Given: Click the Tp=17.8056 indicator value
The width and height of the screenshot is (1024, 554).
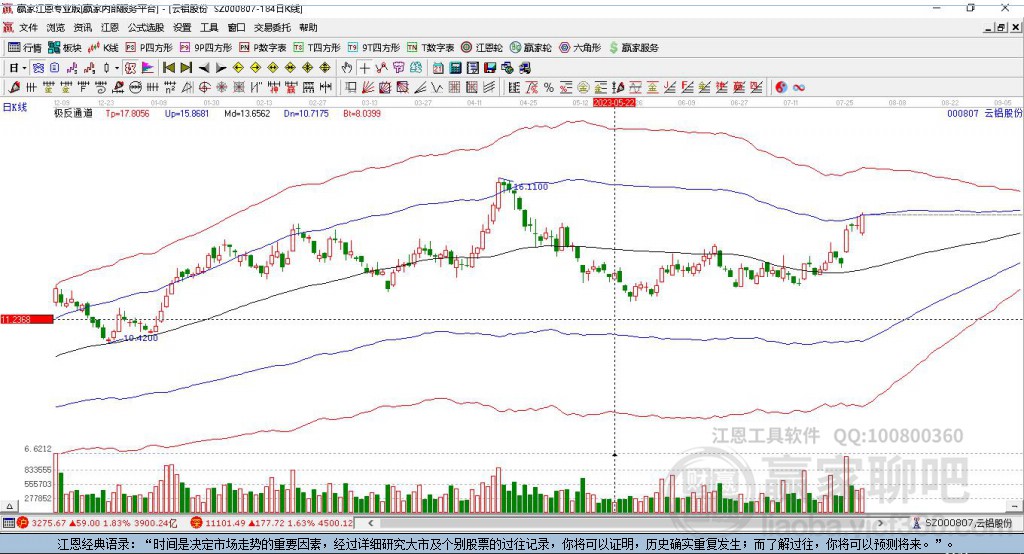Looking at the screenshot, I should click(x=127, y=113).
